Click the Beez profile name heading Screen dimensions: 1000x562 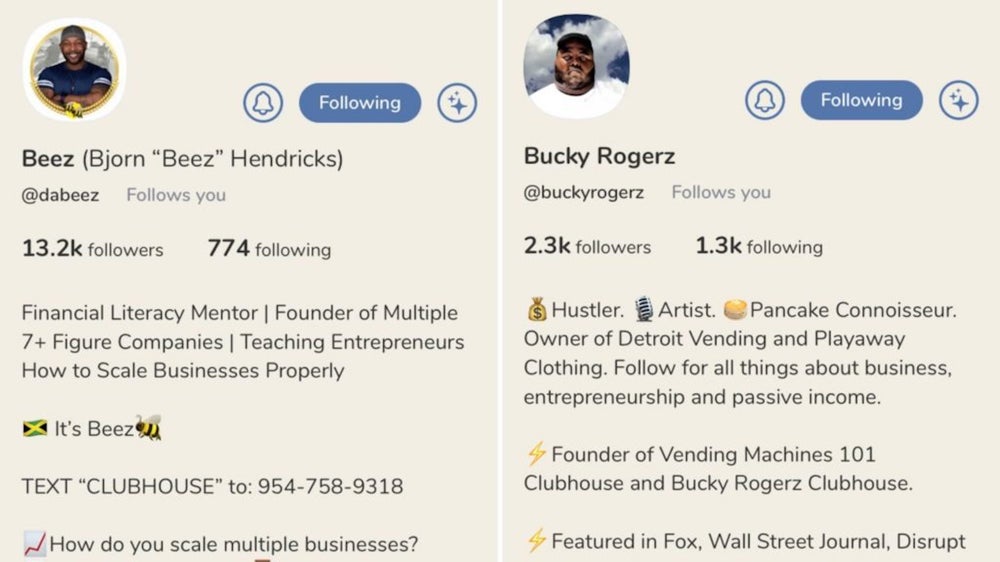pos(182,158)
